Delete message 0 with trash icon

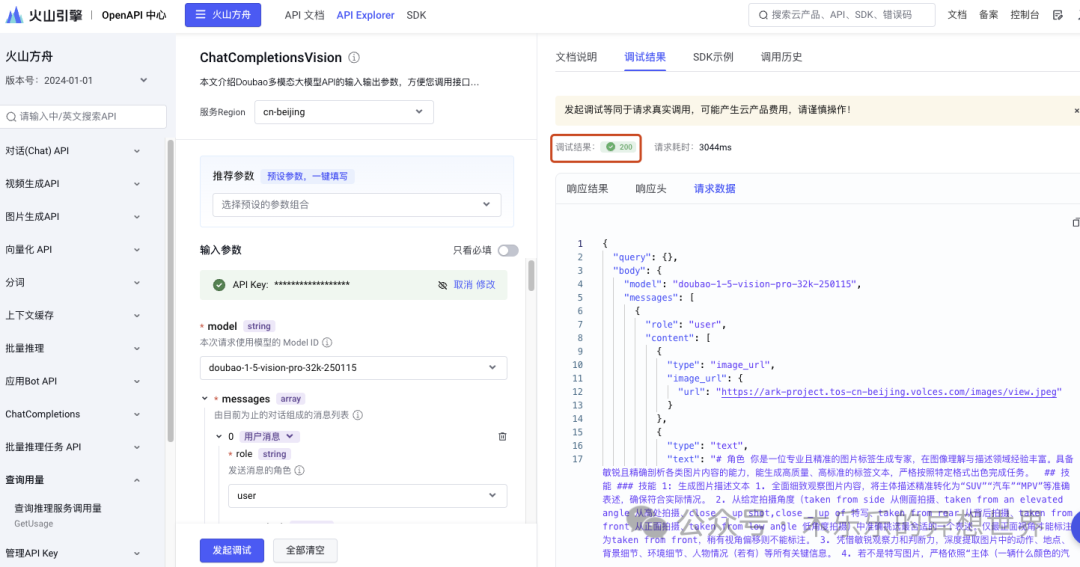tap(502, 436)
